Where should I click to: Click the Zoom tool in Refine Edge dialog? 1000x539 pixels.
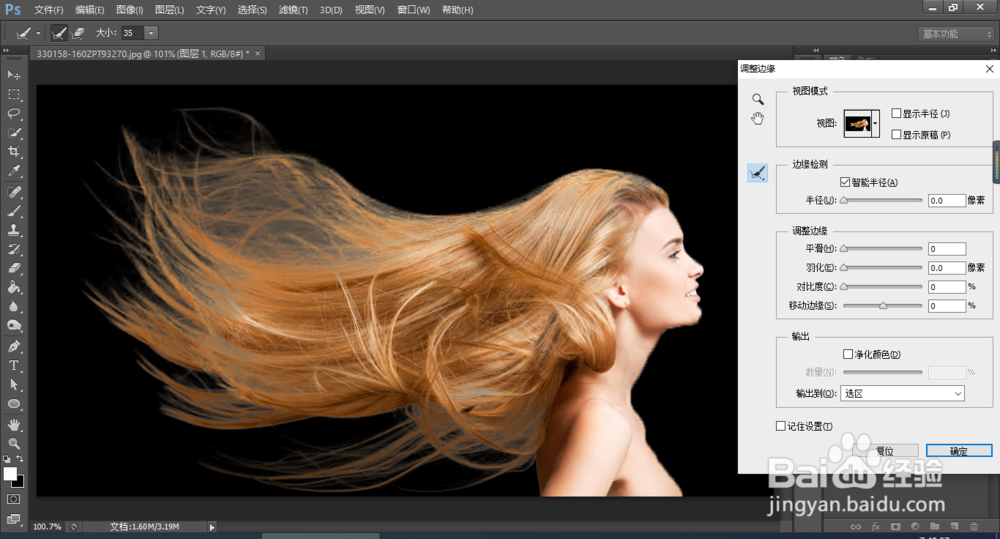[758, 99]
